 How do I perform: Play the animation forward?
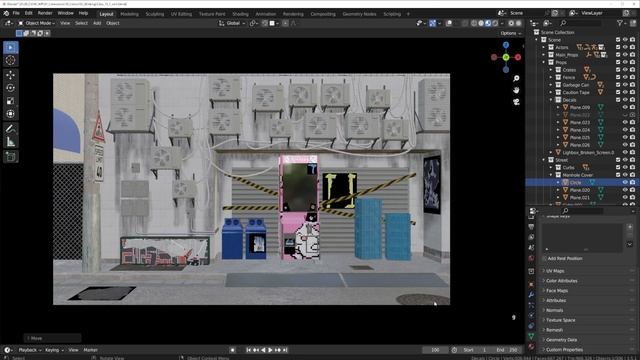coord(270,350)
